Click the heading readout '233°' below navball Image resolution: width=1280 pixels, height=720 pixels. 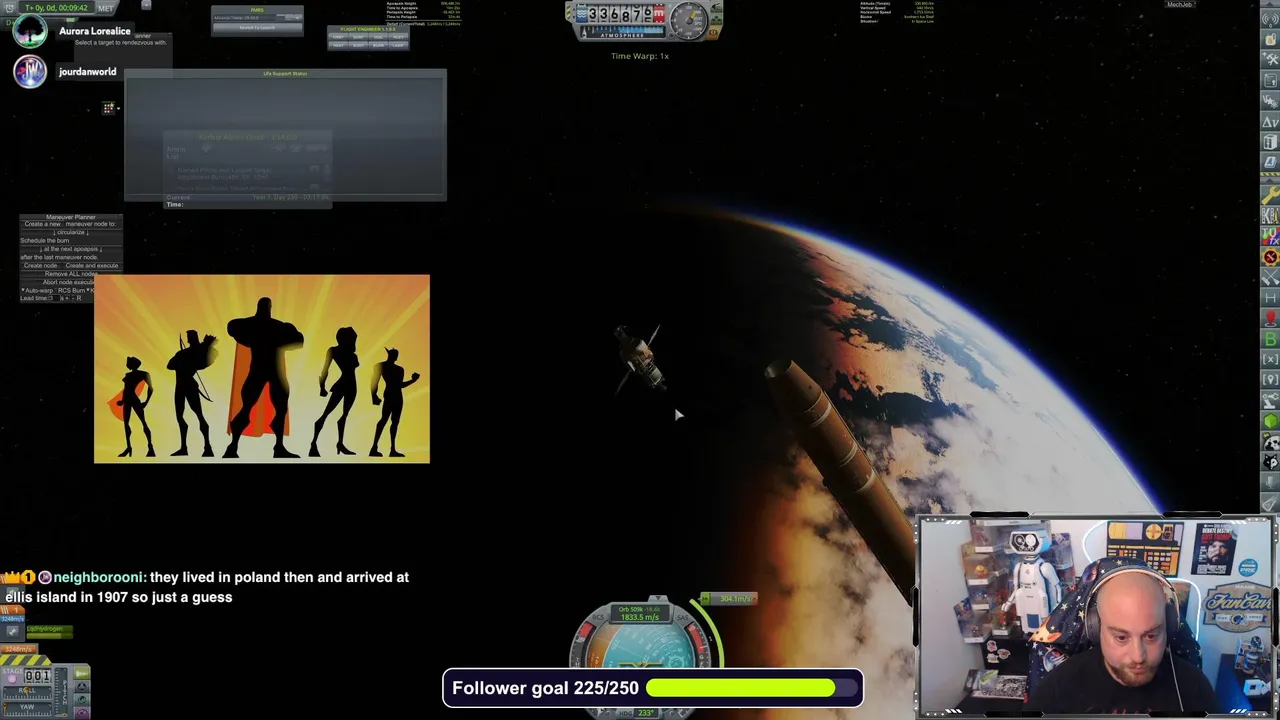point(646,713)
